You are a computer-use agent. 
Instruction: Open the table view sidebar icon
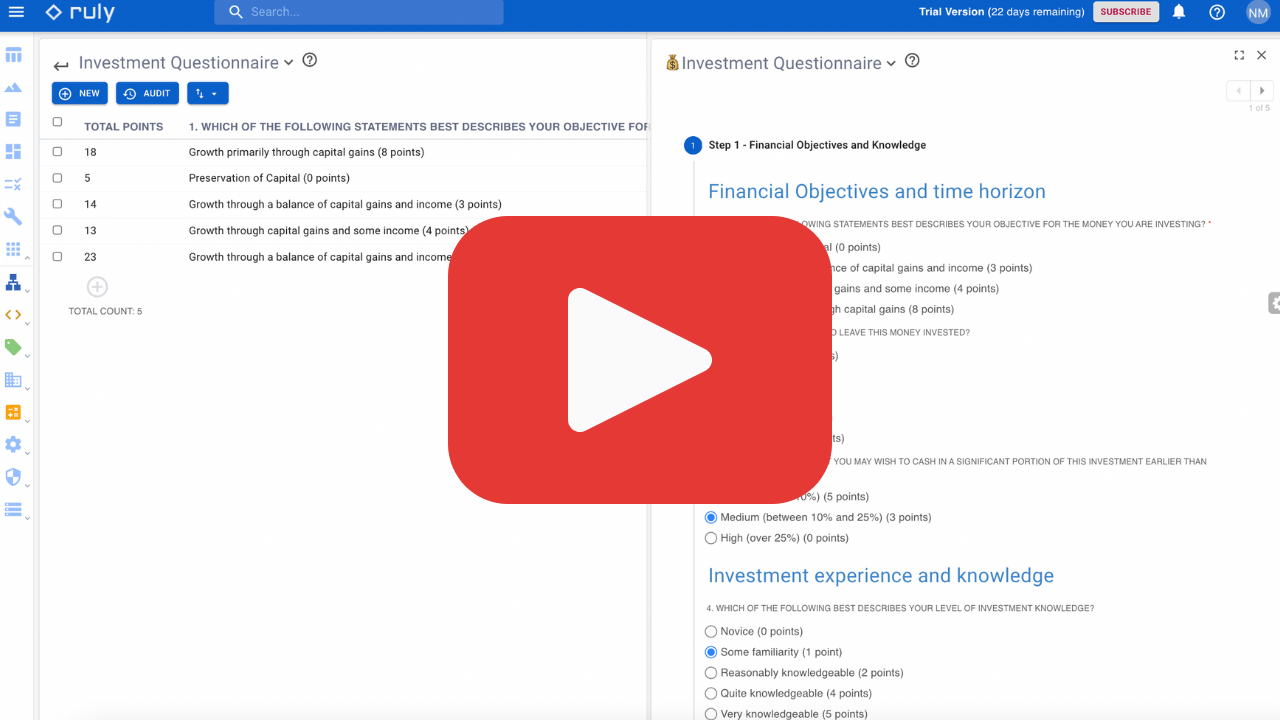(13, 55)
